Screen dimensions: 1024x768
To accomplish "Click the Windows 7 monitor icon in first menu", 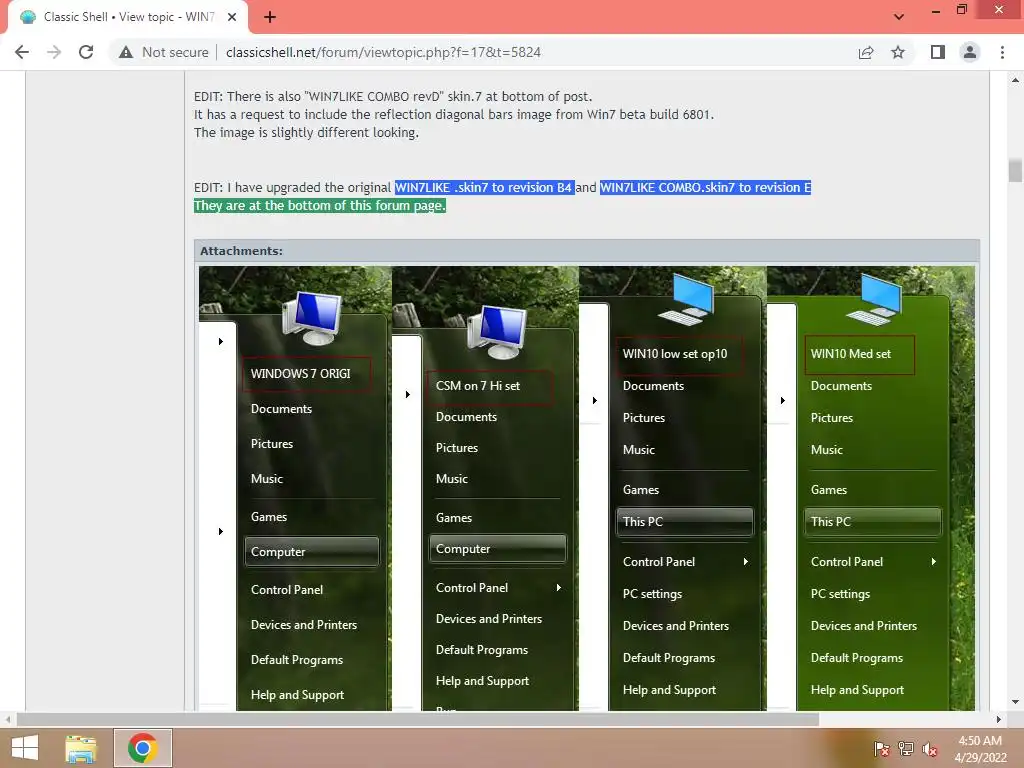I will tap(312, 318).
